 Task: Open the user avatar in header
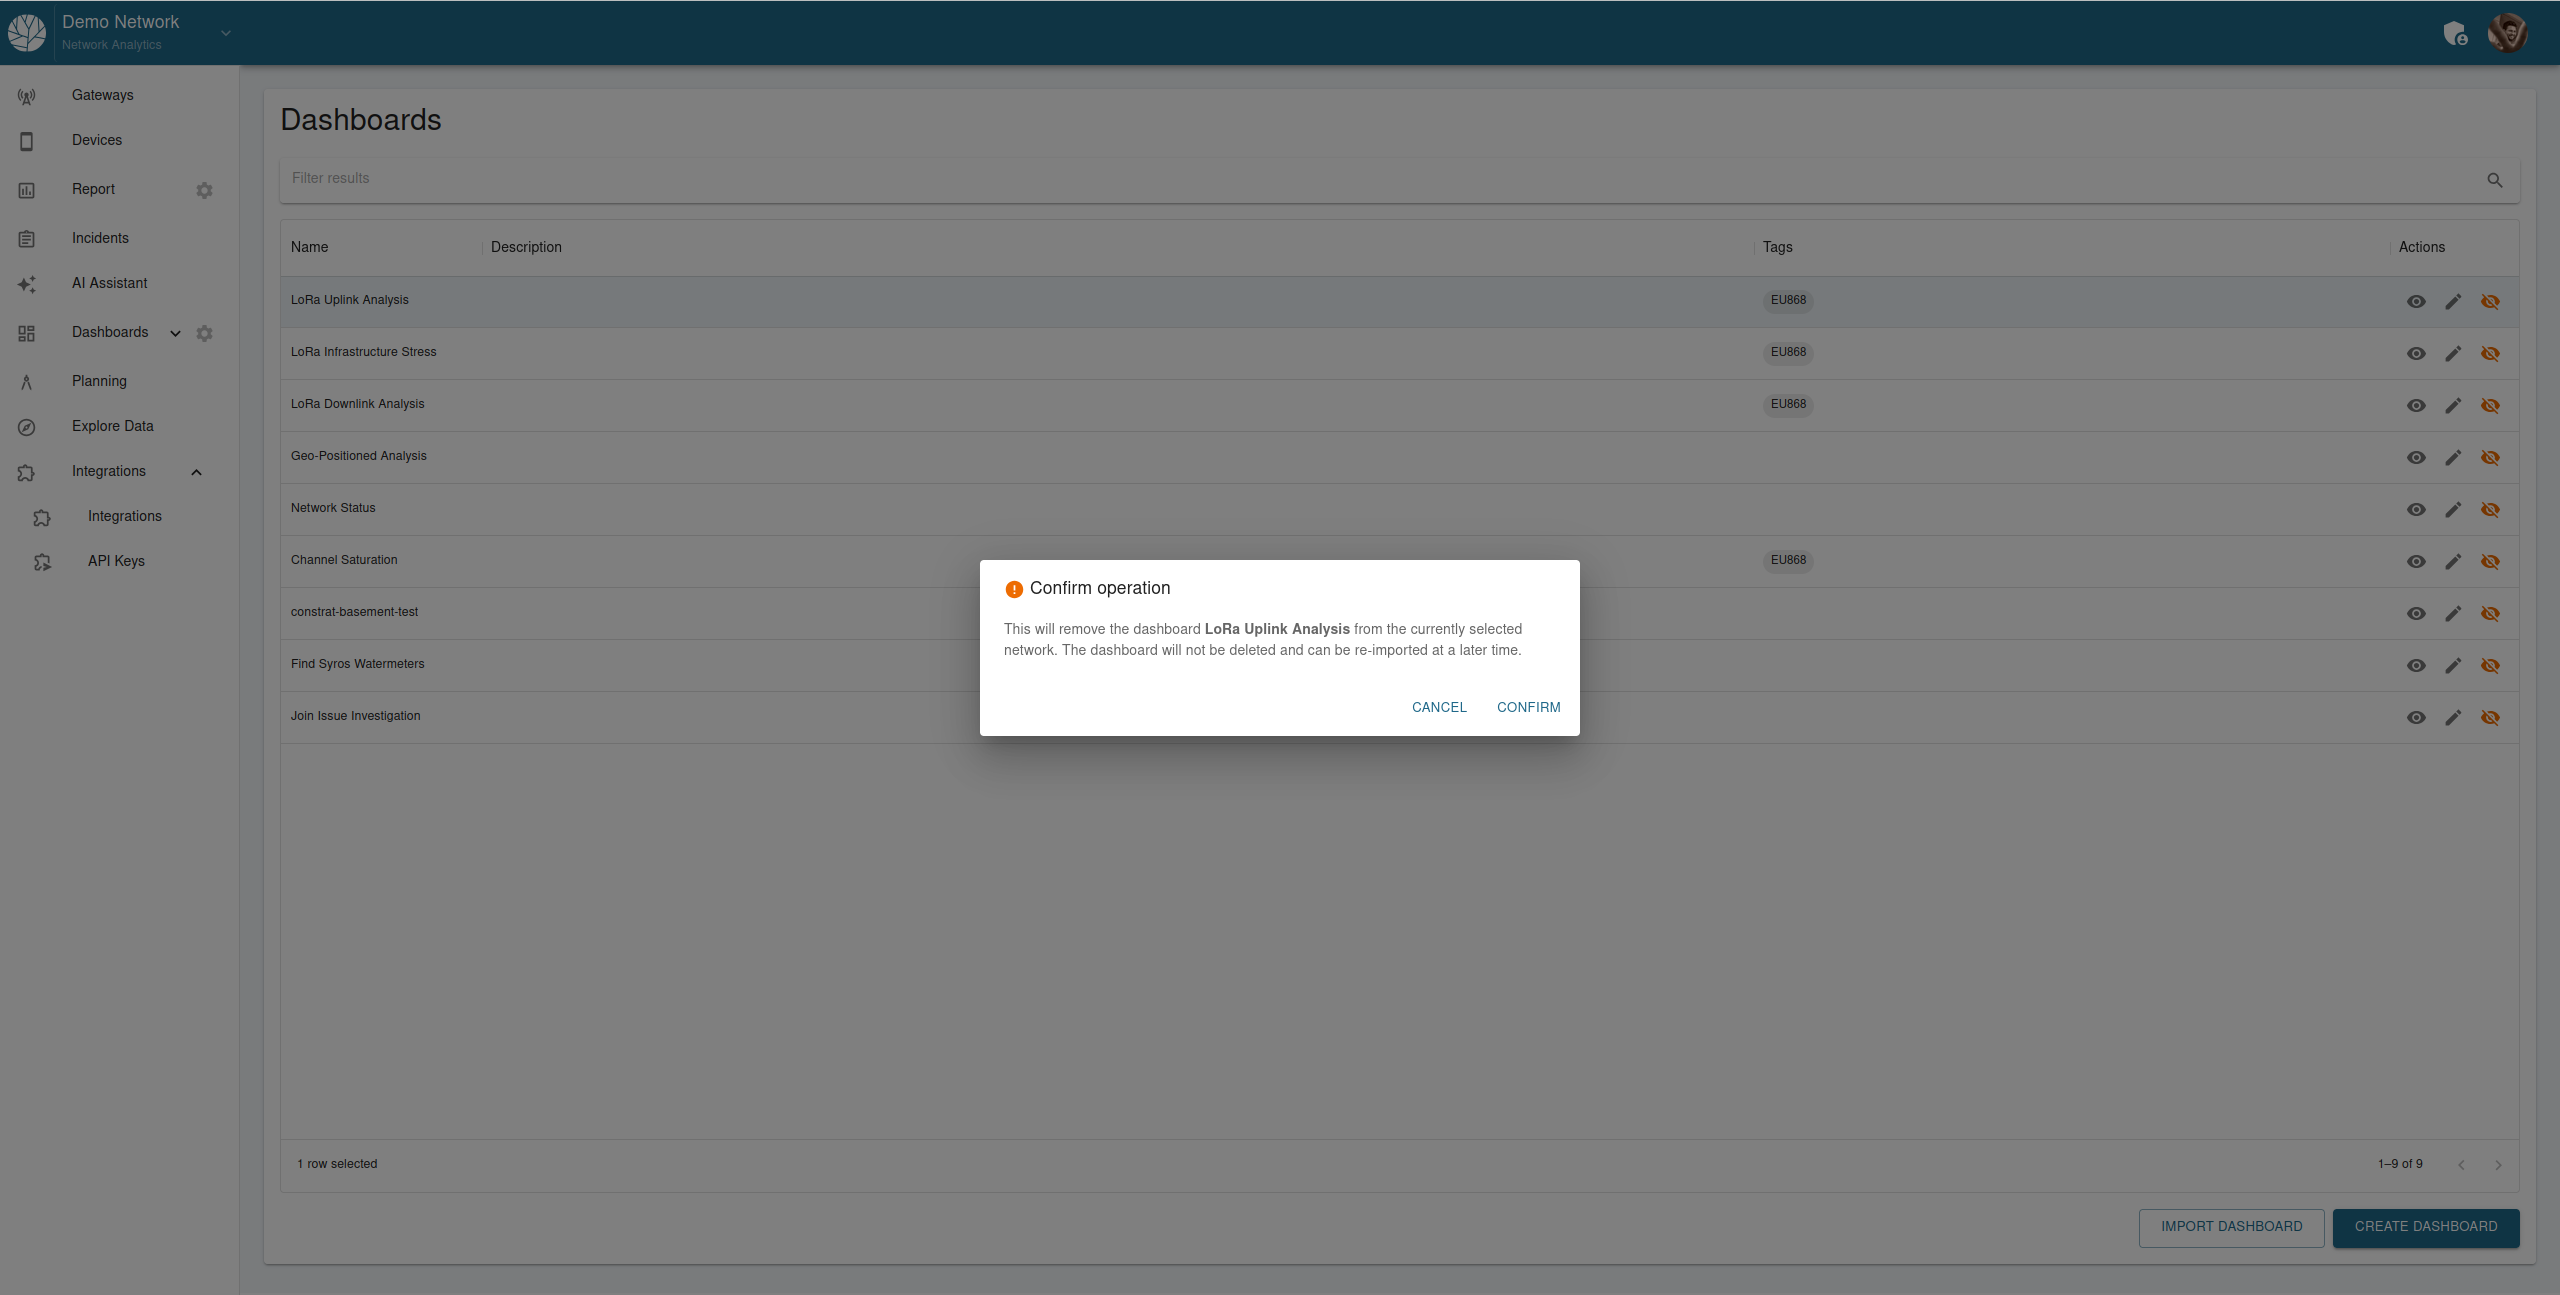click(2507, 33)
